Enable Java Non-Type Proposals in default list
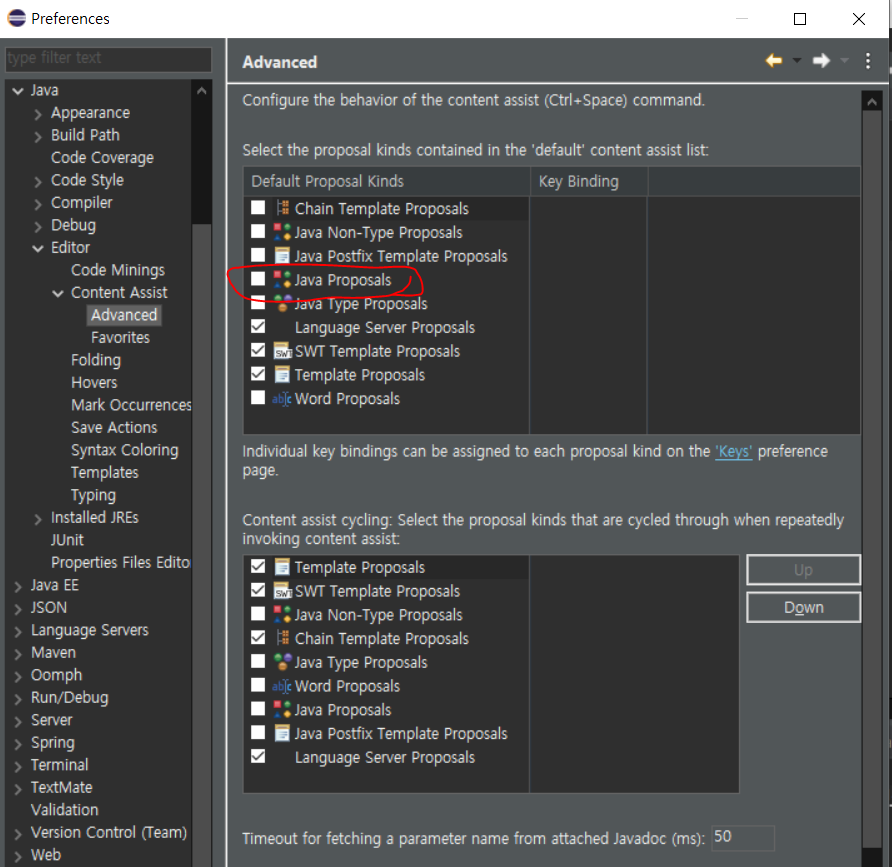The image size is (892, 867). pos(258,232)
